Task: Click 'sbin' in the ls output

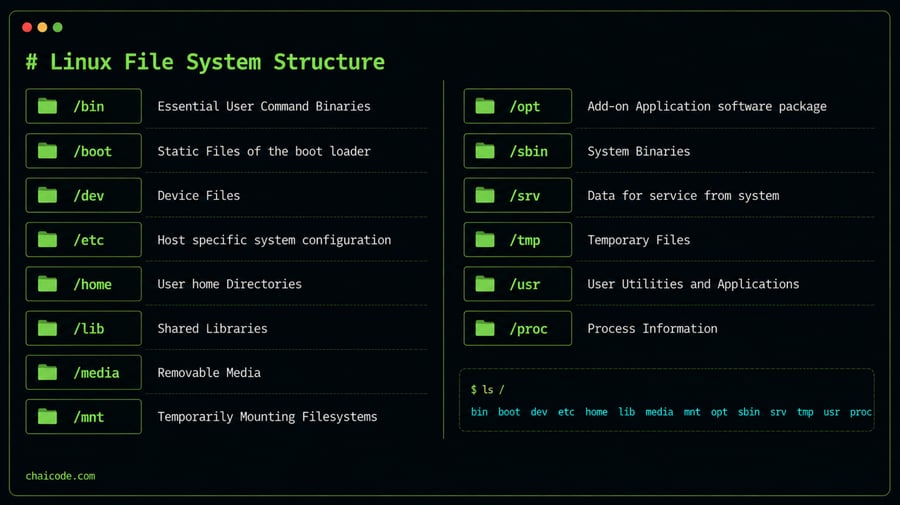Action: 749,411
